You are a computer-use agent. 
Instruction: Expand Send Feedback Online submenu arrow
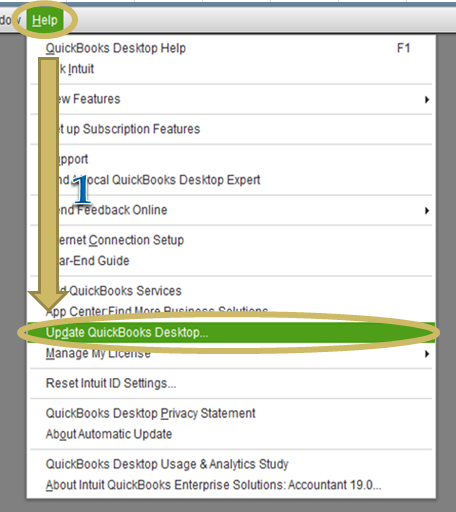click(x=427, y=210)
